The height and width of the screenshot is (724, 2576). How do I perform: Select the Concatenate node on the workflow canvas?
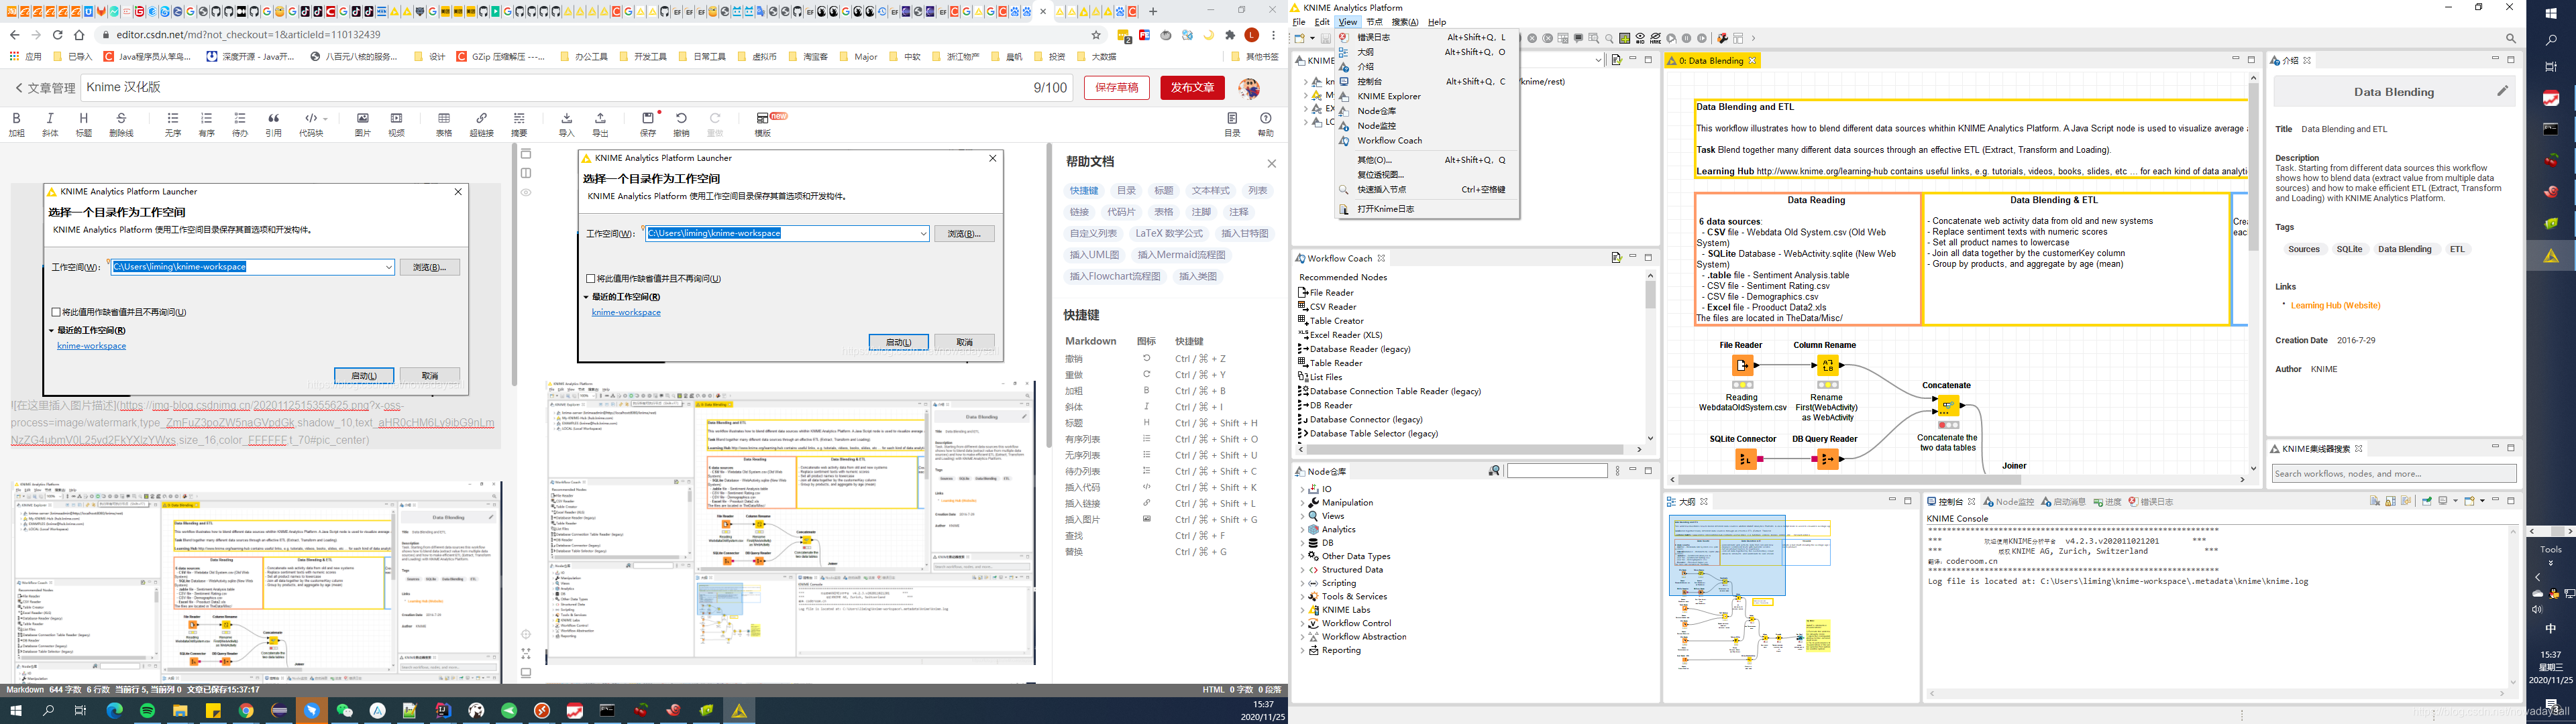click(x=1948, y=406)
